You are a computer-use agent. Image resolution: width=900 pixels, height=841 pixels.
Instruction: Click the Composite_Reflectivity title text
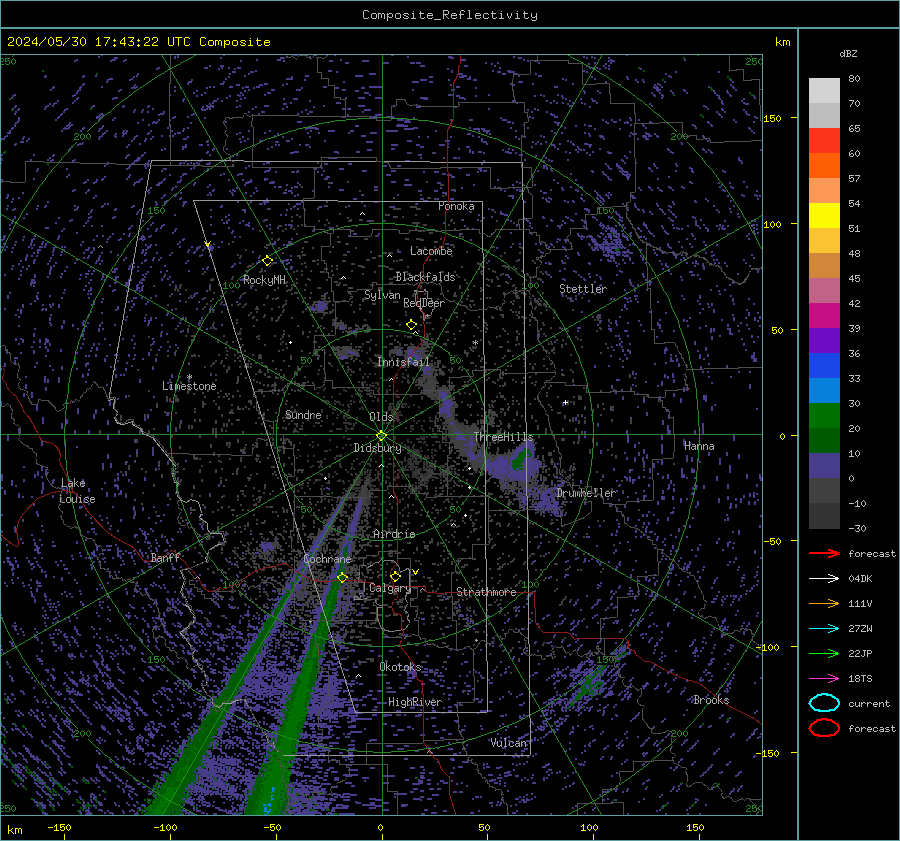pos(449,15)
